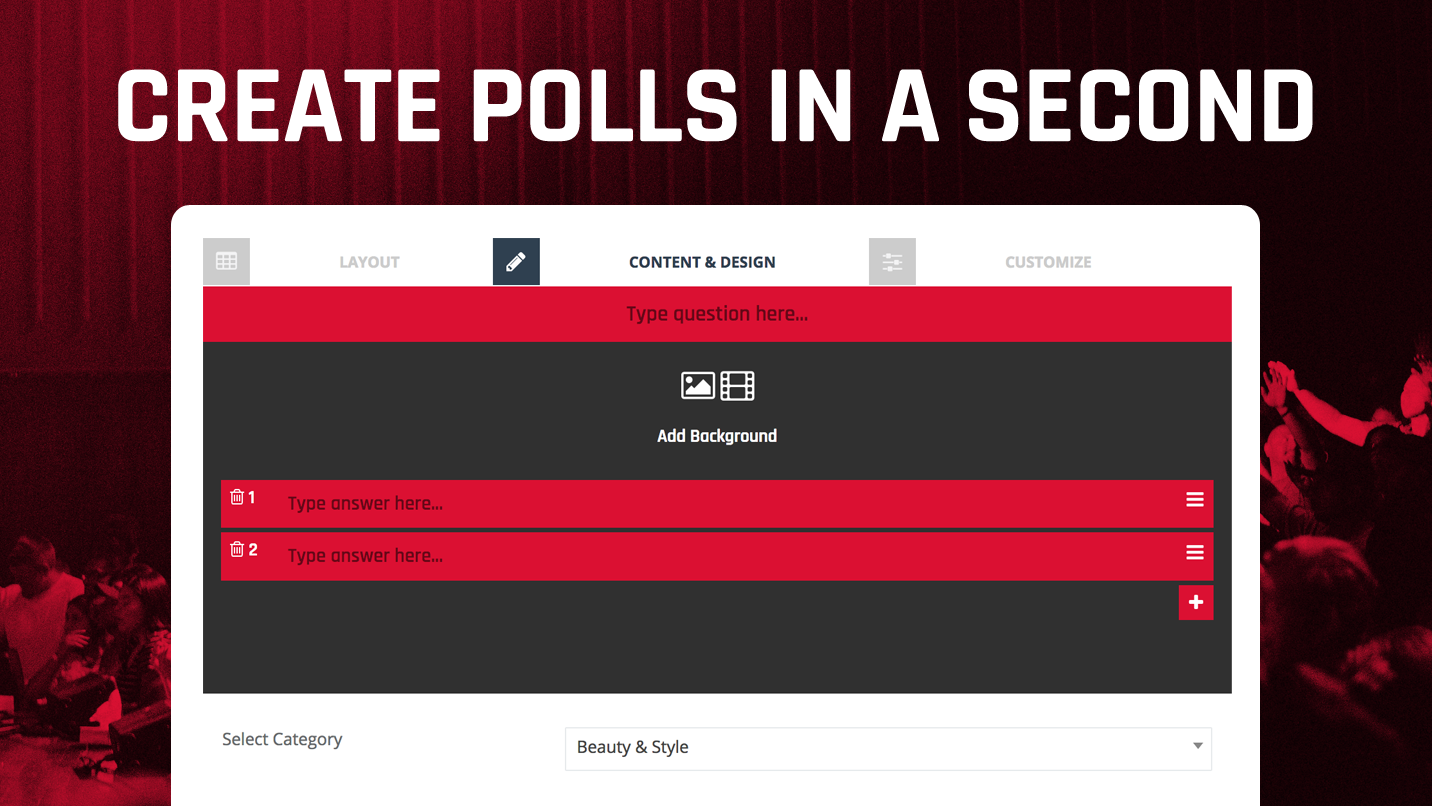Screen dimensions: 1432x806
Task: Click the drag handle on answer 1
Action: coord(1194,500)
